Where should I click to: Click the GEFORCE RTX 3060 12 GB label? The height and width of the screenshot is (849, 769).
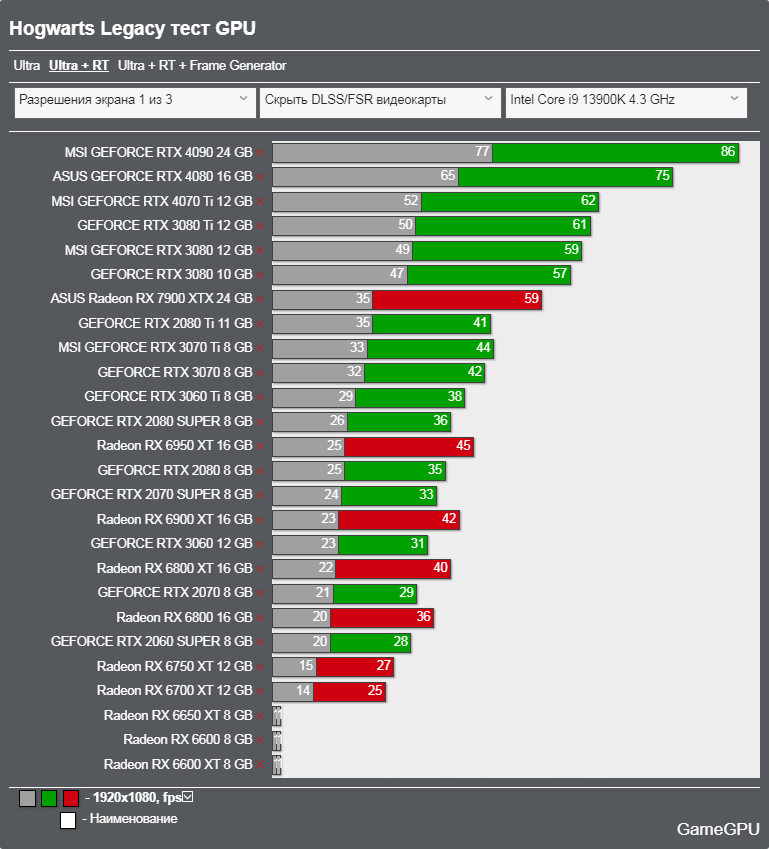coord(172,543)
